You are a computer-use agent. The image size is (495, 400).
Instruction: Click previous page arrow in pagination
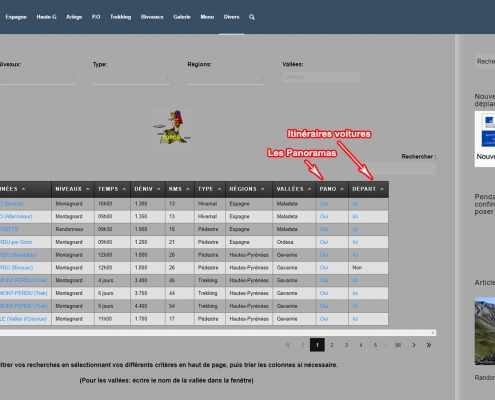coord(303,345)
